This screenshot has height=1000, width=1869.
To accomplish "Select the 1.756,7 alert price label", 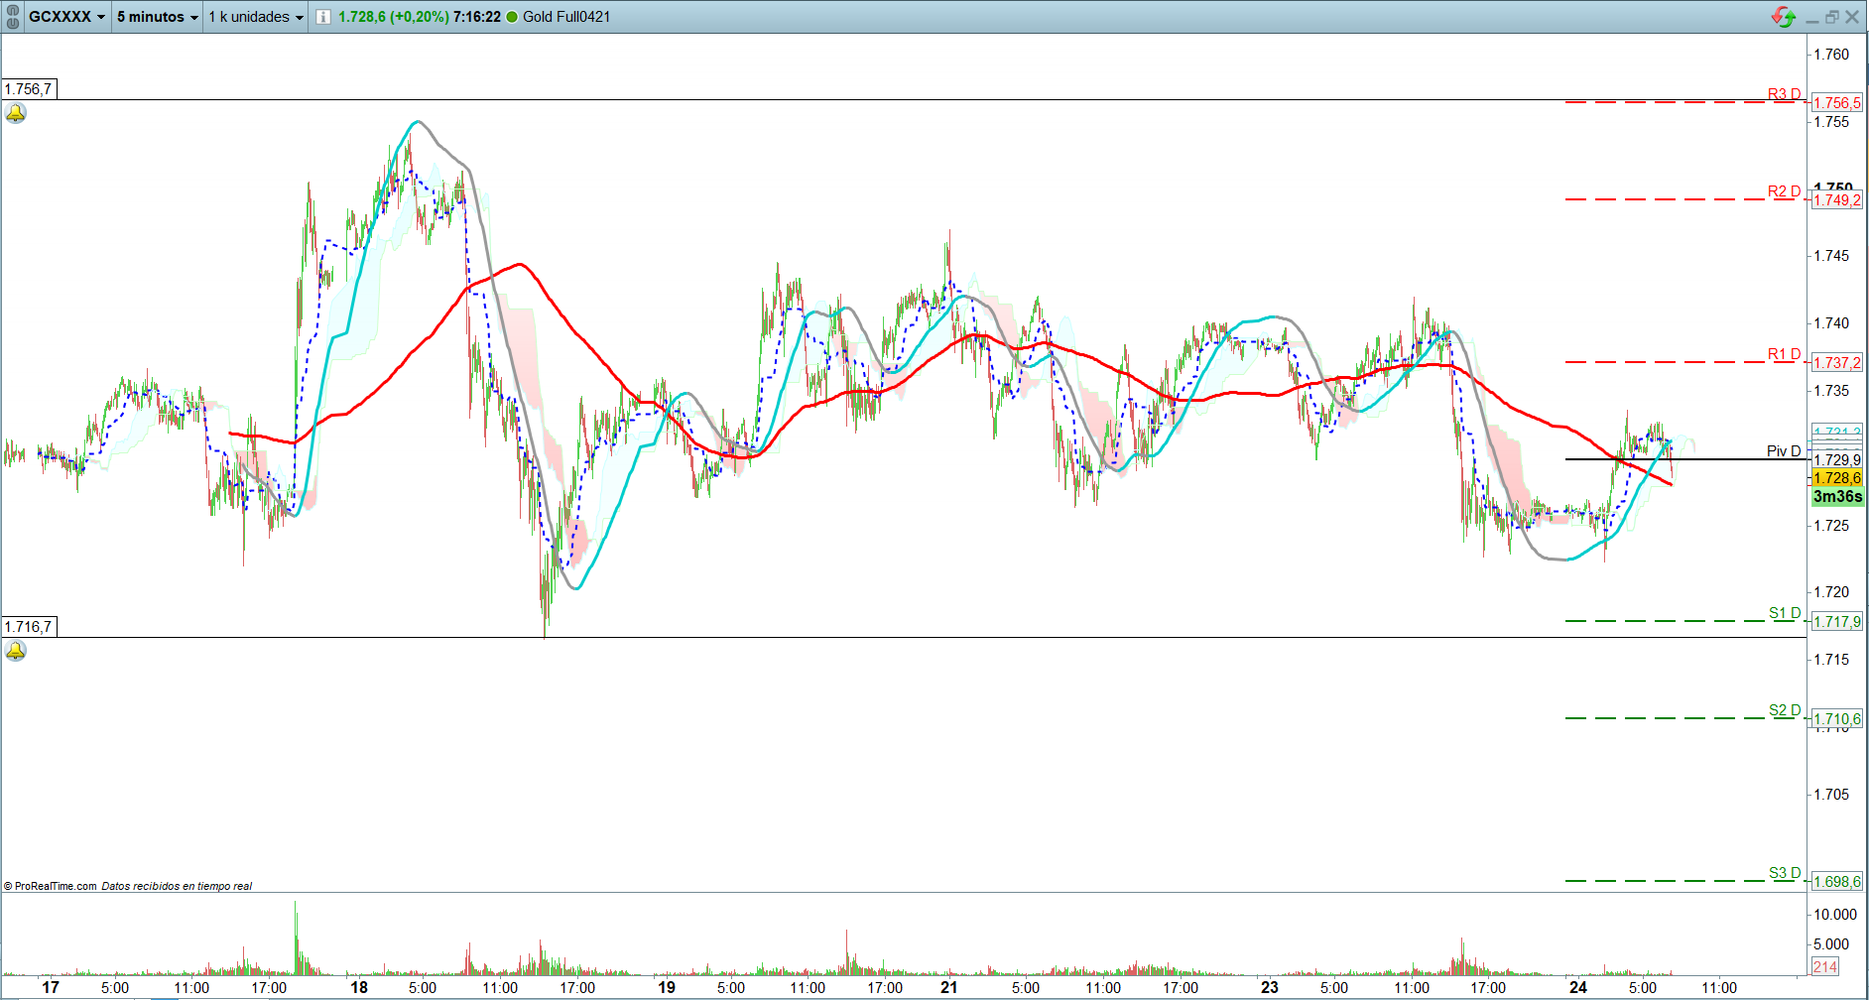I will click(x=29, y=89).
